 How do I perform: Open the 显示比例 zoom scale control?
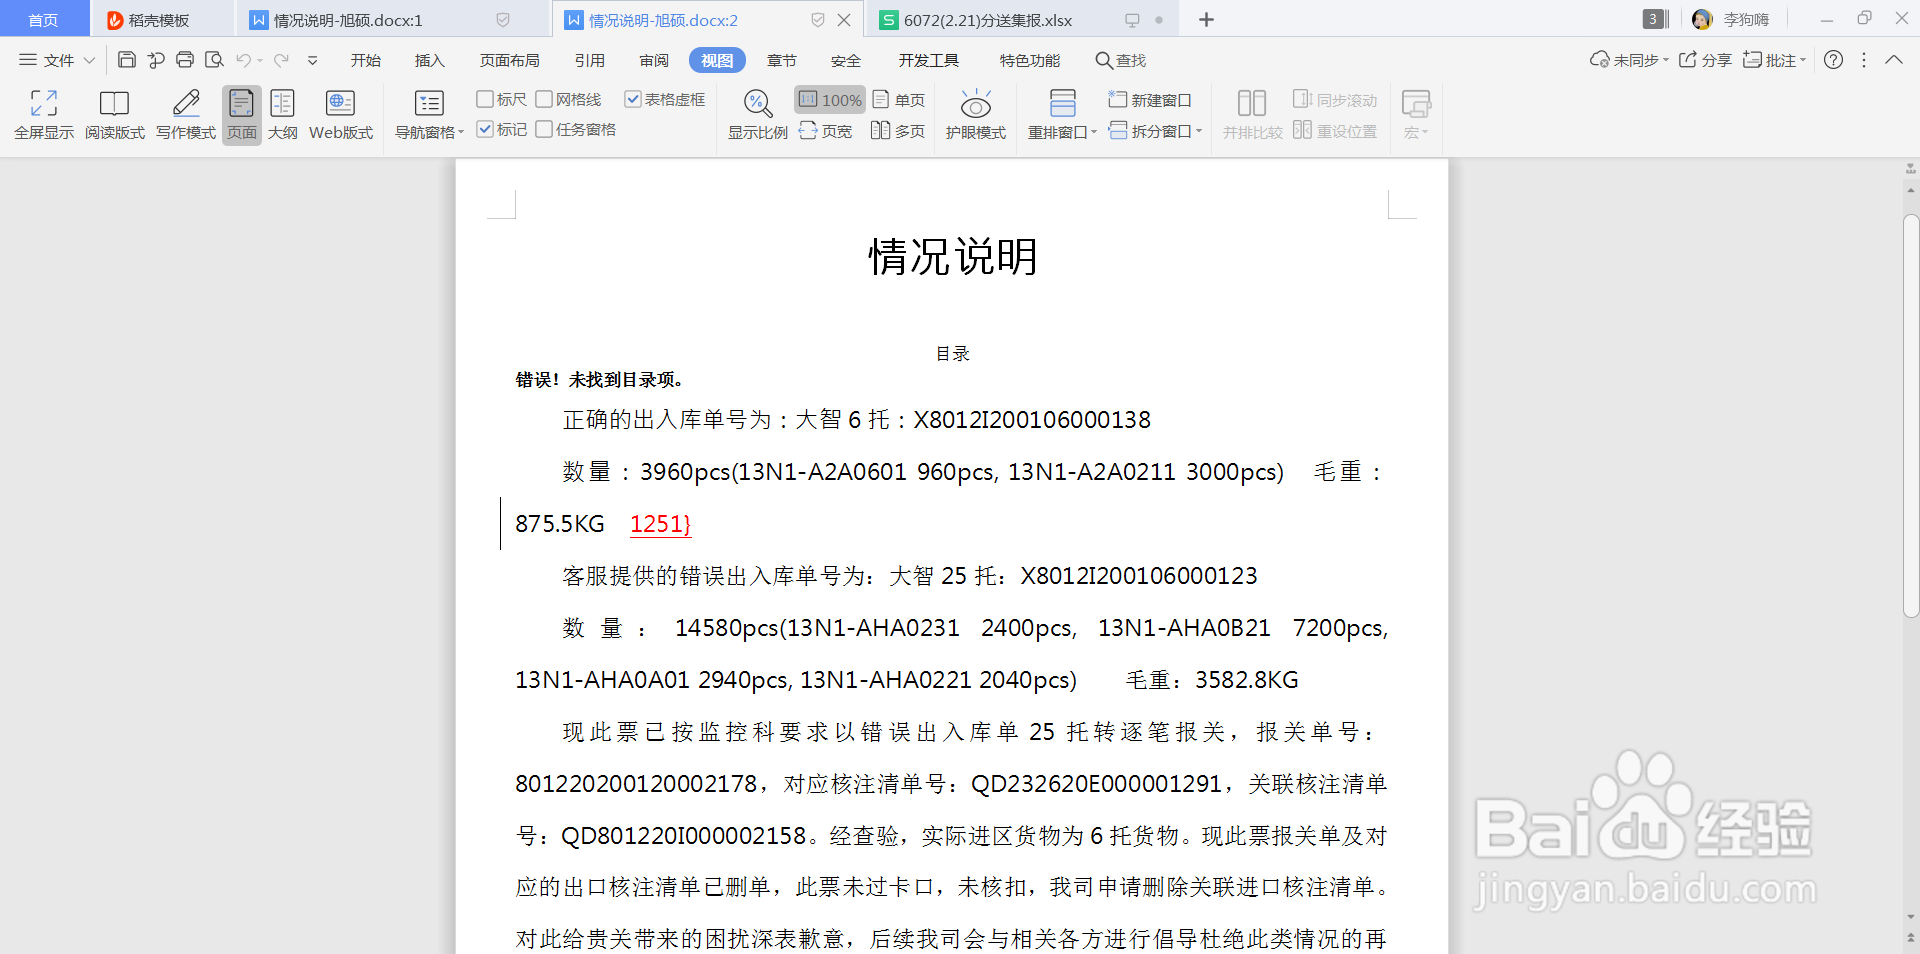(x=757, y=113)
